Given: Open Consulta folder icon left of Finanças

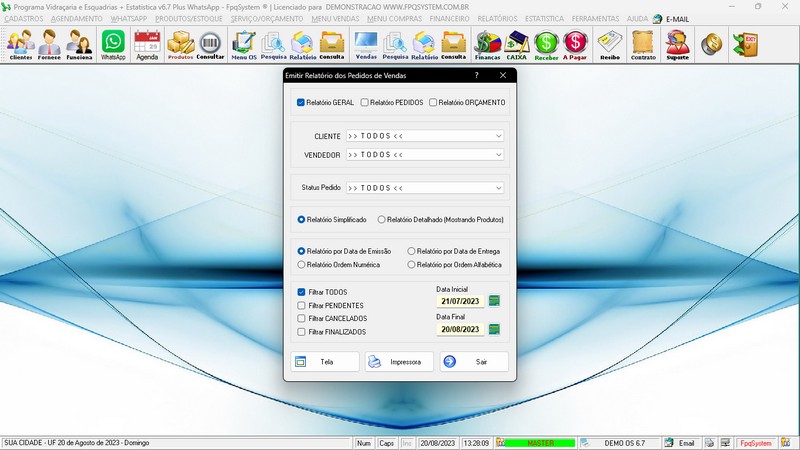Looking at the screenshot, I should tap(454, 45).
